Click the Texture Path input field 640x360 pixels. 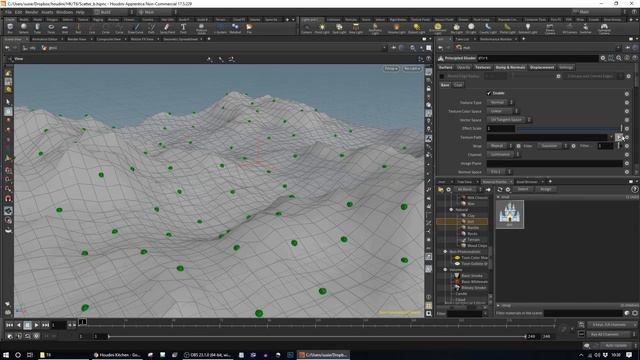(x=548, y=137)
